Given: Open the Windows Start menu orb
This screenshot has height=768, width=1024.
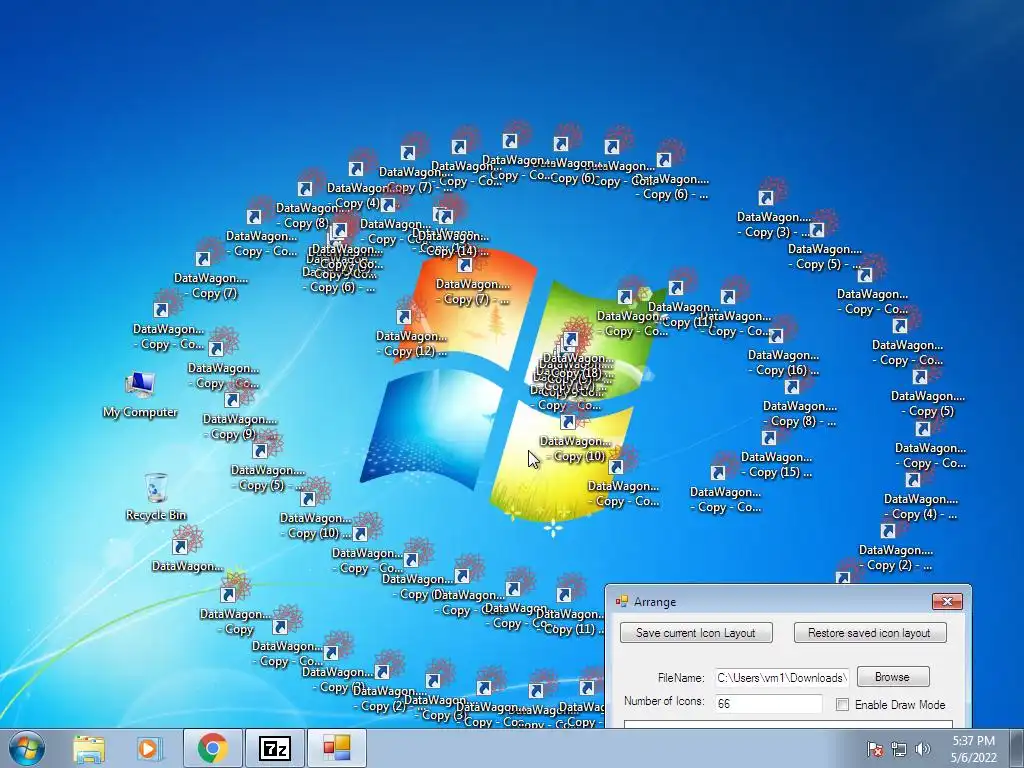Looking at the screenshot, I should 27,748.
